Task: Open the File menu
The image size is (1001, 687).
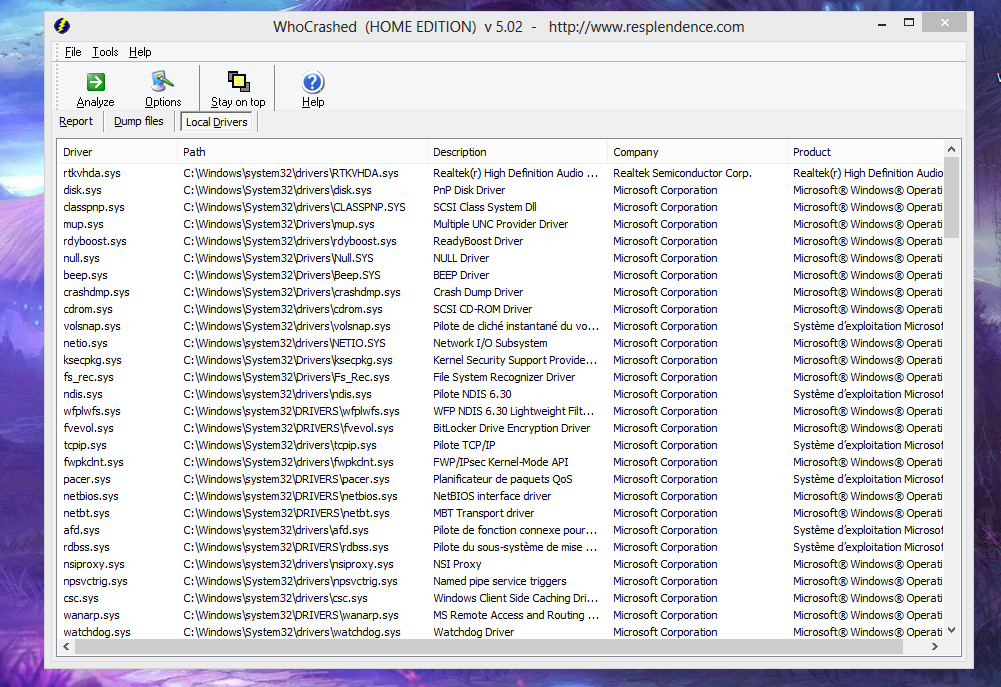Action: (x=73, y=52)
